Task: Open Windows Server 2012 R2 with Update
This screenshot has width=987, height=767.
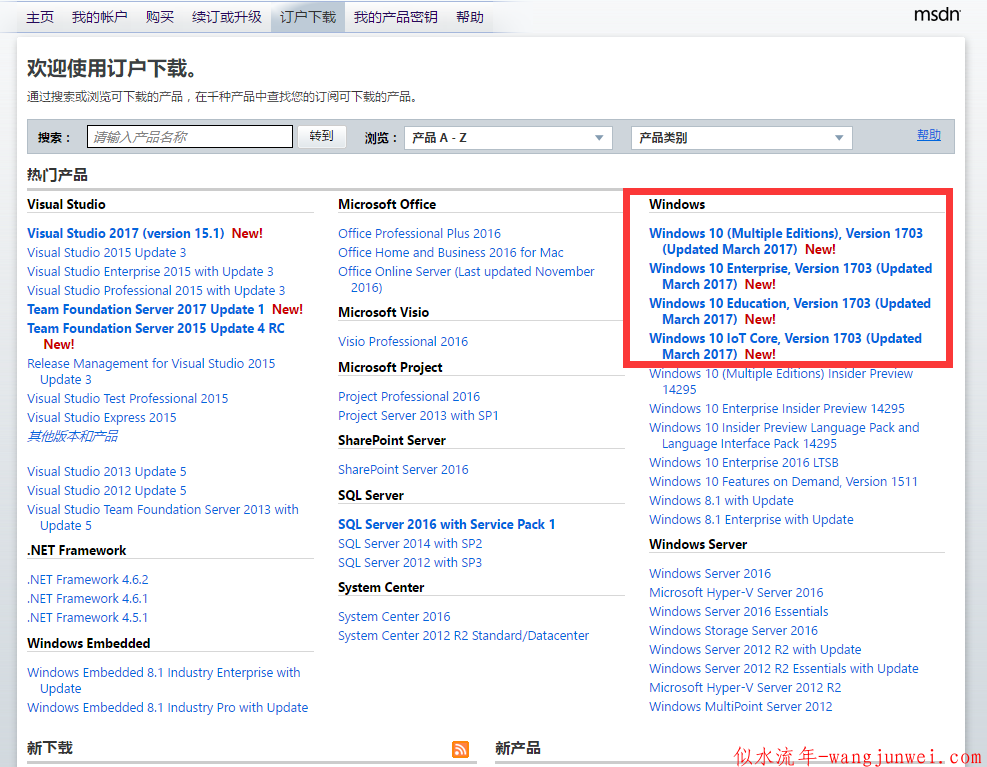Action: point(755,649)
